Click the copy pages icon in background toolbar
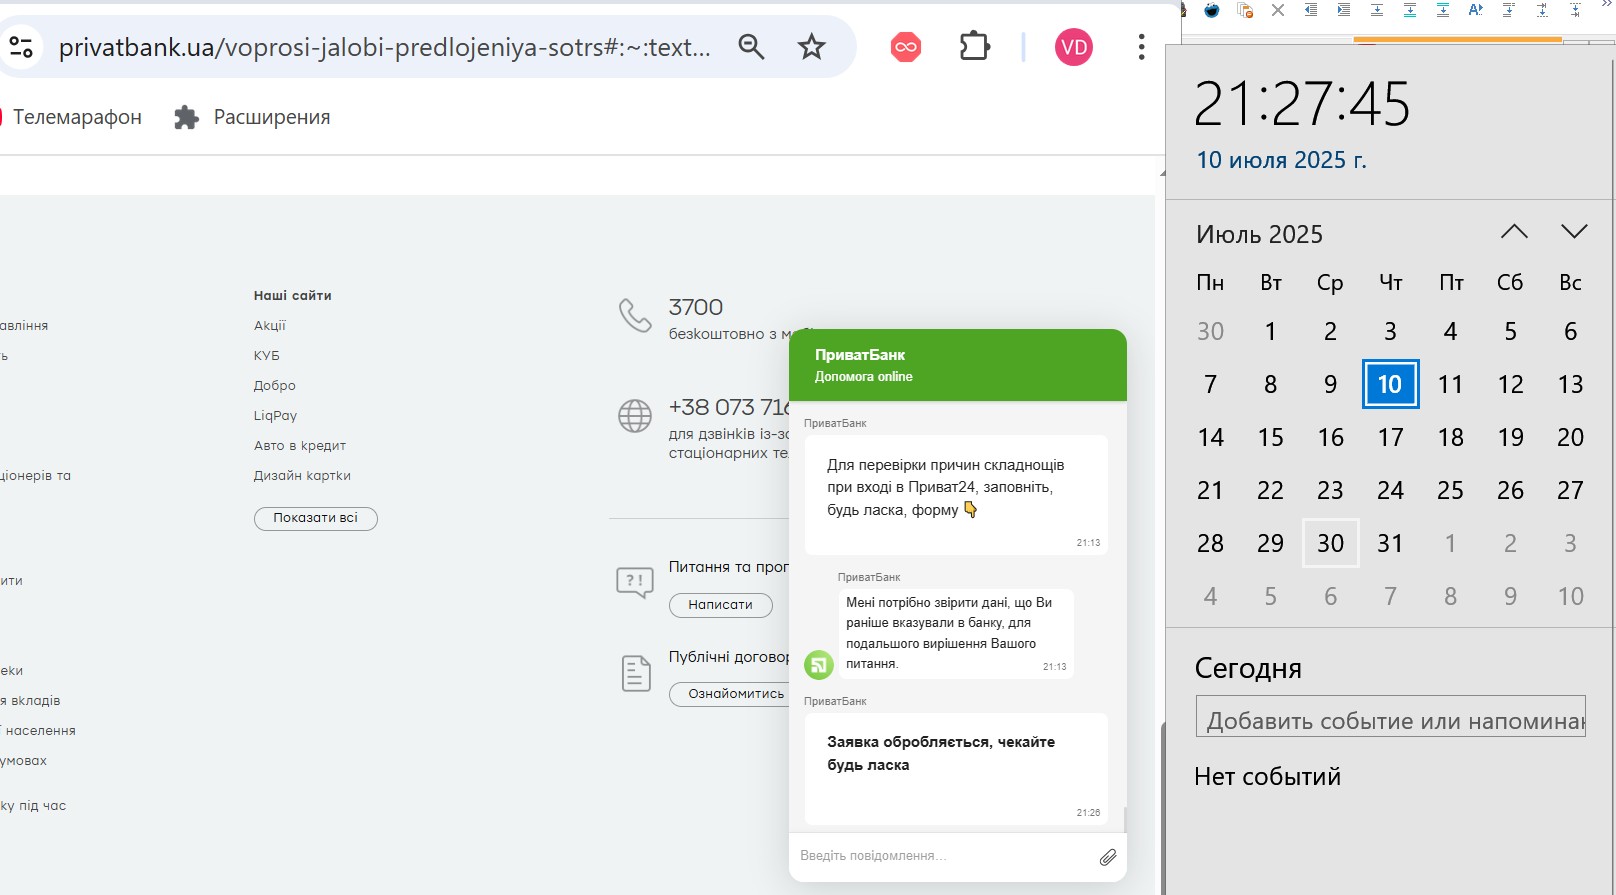The width and height of the screenshot is (1616, 895). click(1245, 10)
